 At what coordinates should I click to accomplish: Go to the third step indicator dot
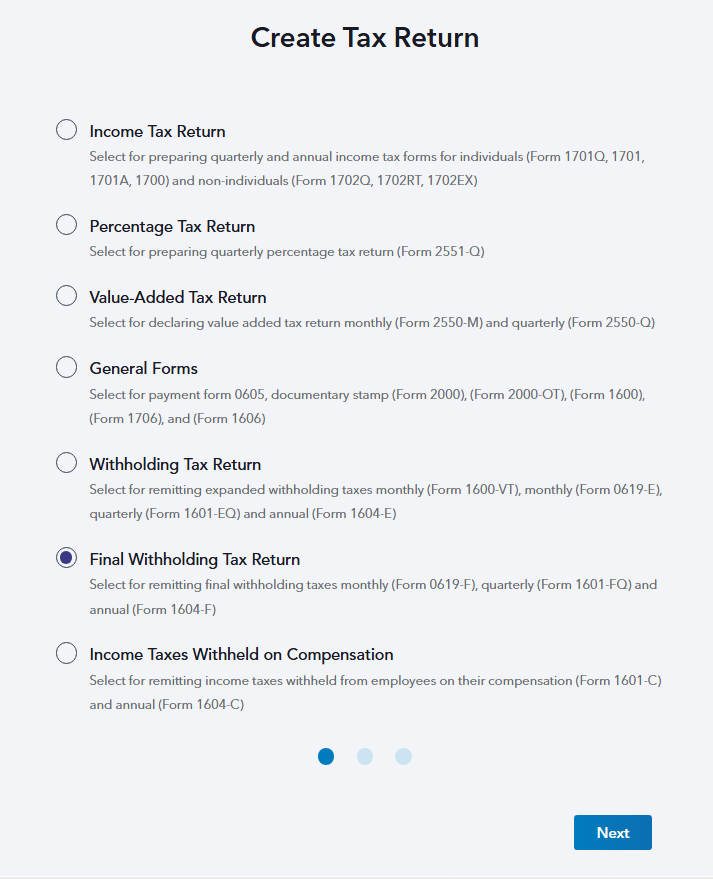pyautogui.click(x=403, y=756)
